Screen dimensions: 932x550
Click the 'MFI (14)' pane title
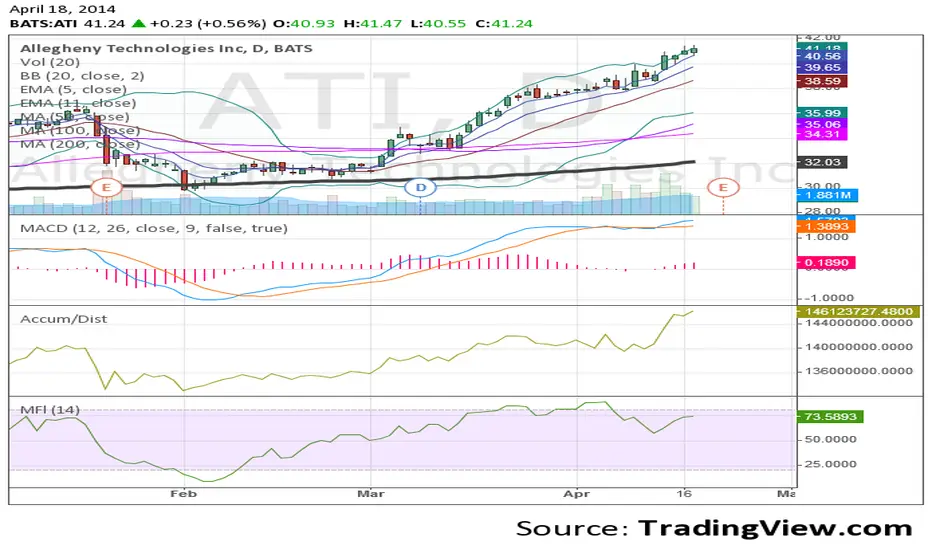[50, 410]
